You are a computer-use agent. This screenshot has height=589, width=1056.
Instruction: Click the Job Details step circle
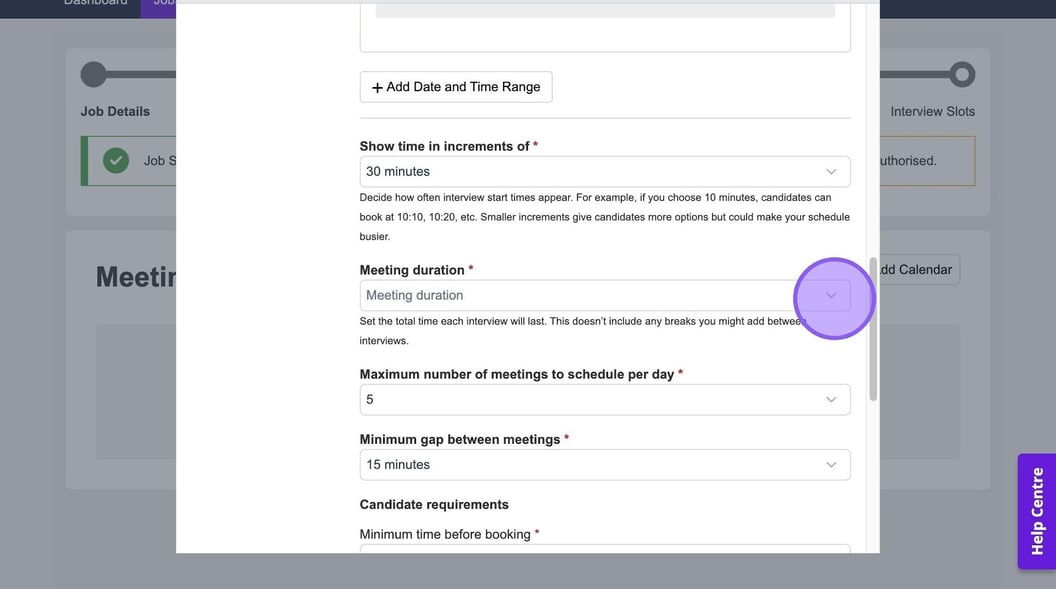tap(93, 74)
